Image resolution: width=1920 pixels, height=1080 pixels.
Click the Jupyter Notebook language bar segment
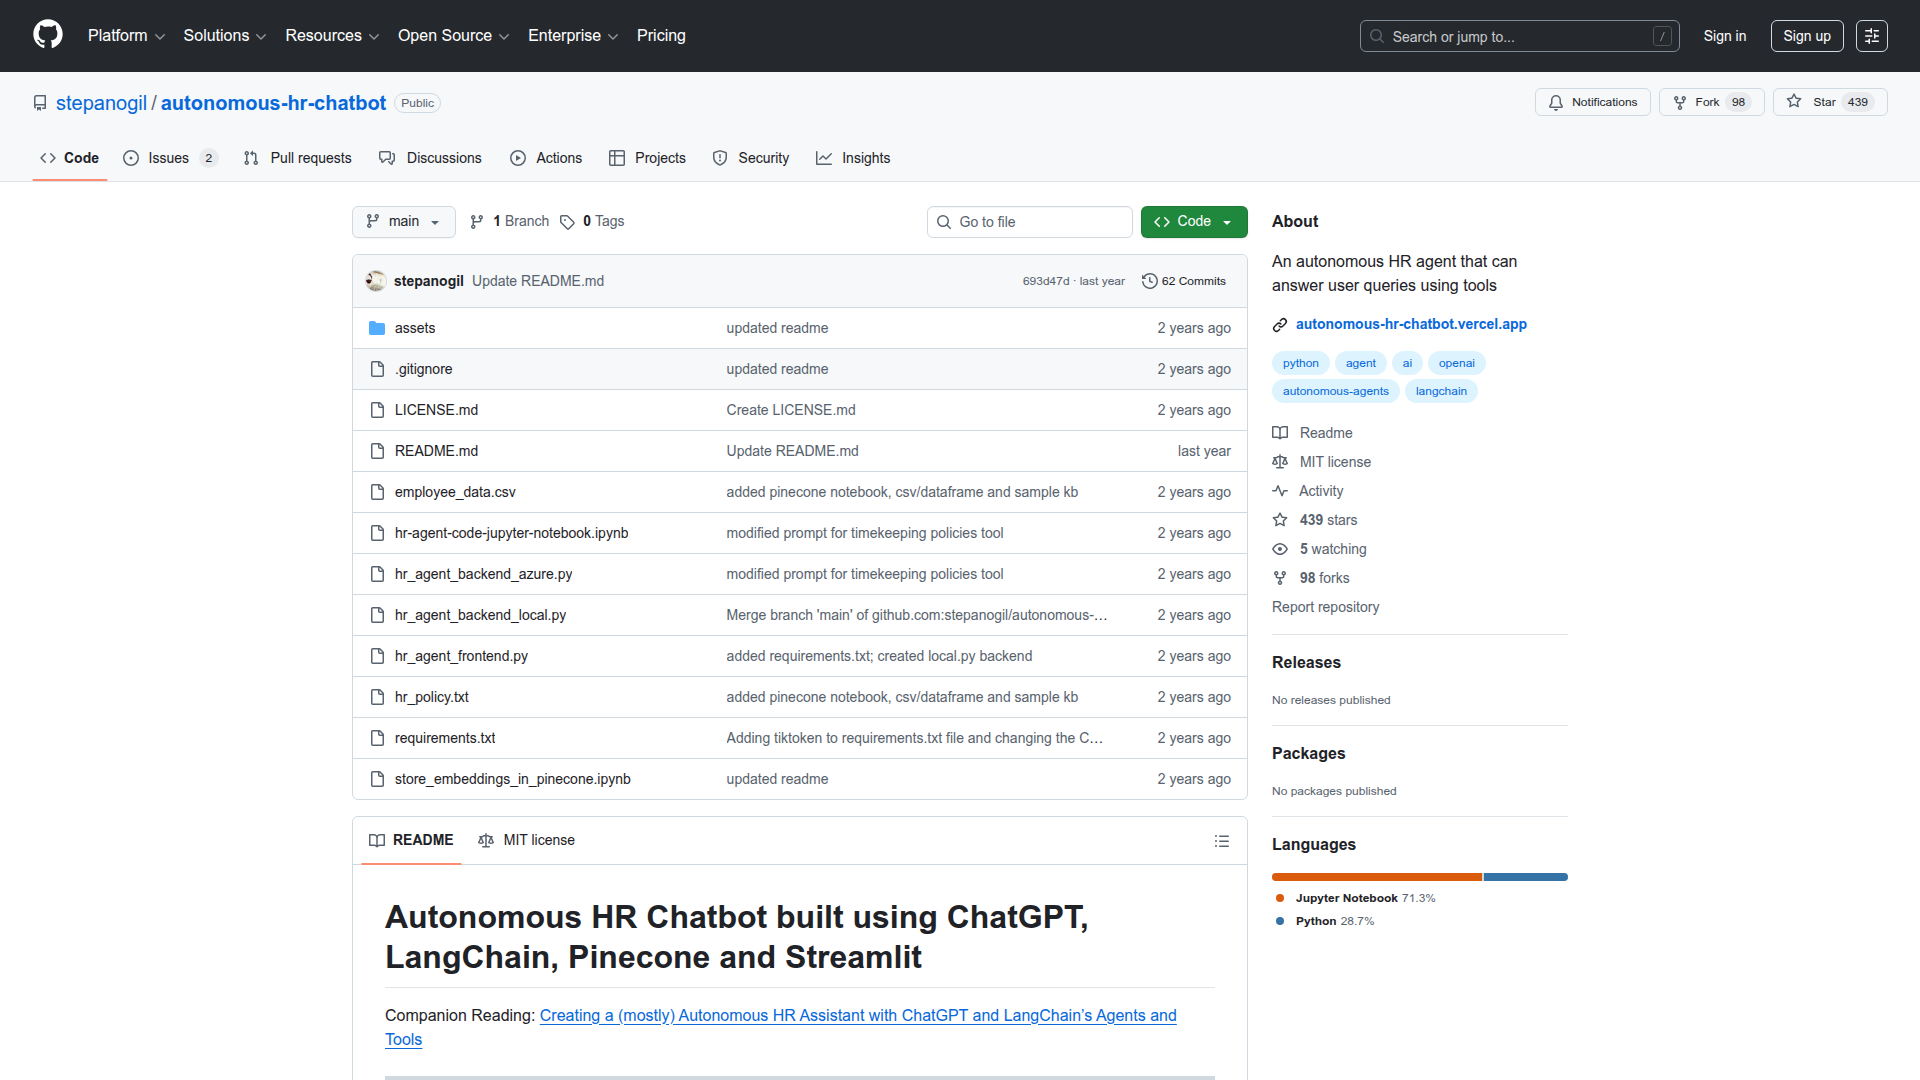point(1375,877)
